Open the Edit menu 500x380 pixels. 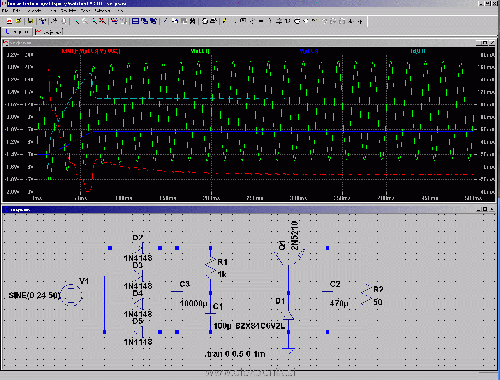16,11
